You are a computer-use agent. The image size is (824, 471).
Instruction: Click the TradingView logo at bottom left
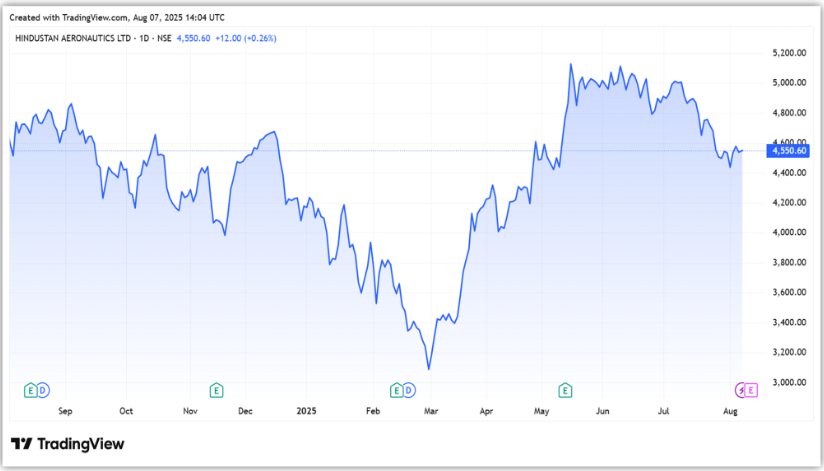pos(68,444)
